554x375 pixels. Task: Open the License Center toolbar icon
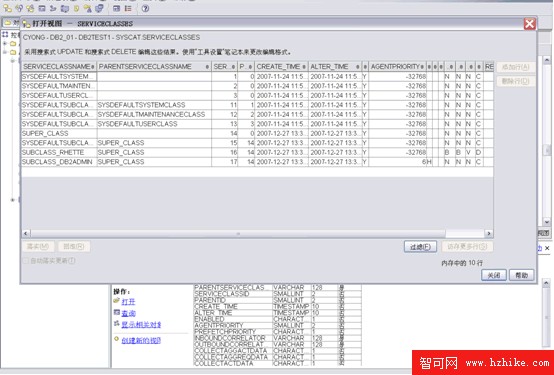(88, 8)
